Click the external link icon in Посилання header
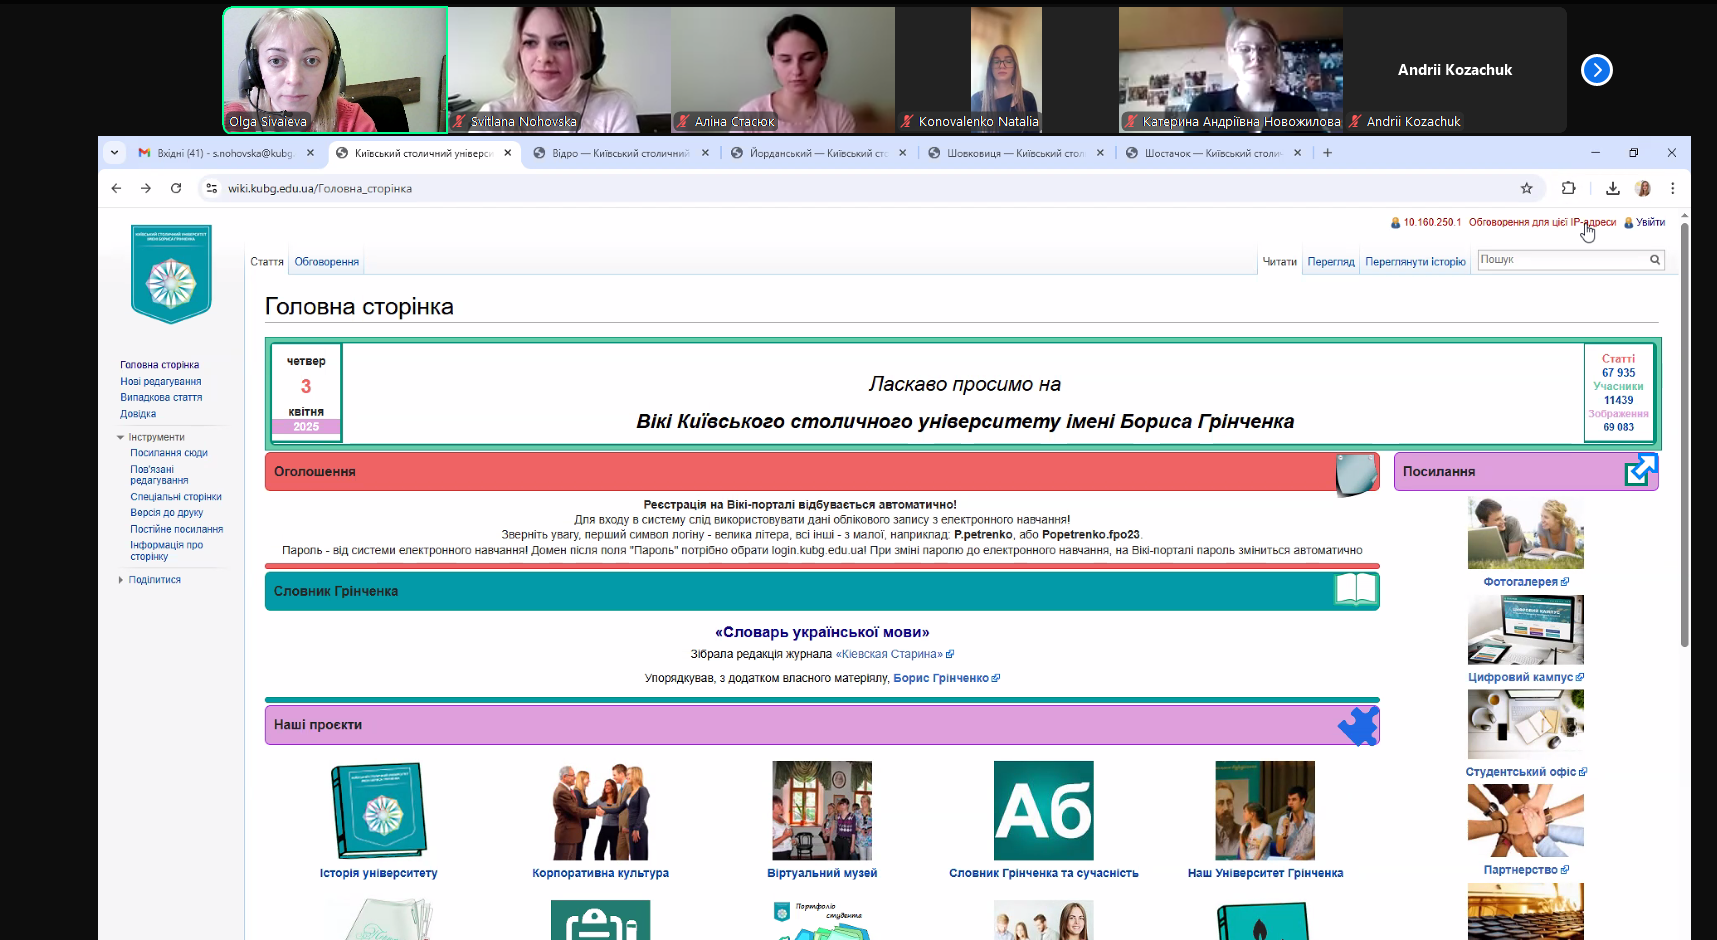The image size is (1717, 940). [1640, 470]
